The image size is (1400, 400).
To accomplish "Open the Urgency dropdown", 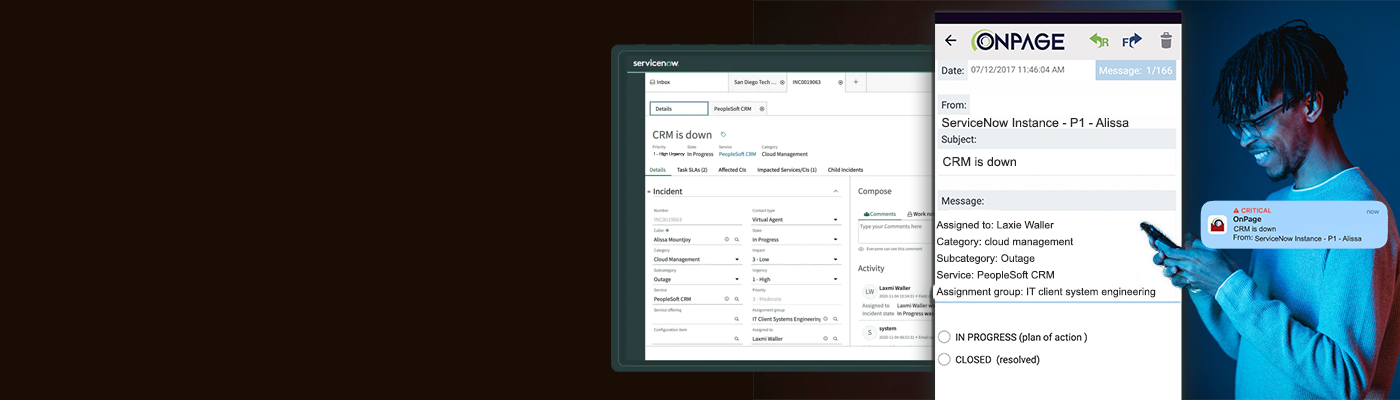I will 795,279.
